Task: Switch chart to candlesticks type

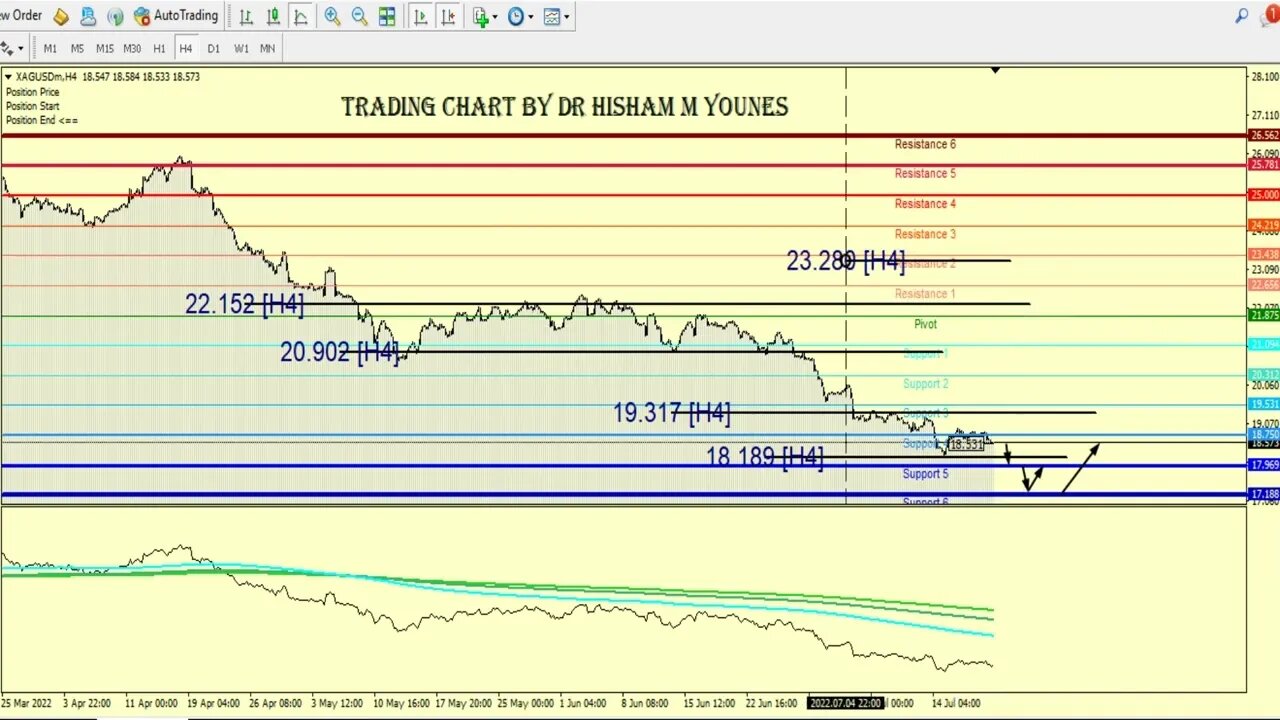Action: [x=272, y=16]
